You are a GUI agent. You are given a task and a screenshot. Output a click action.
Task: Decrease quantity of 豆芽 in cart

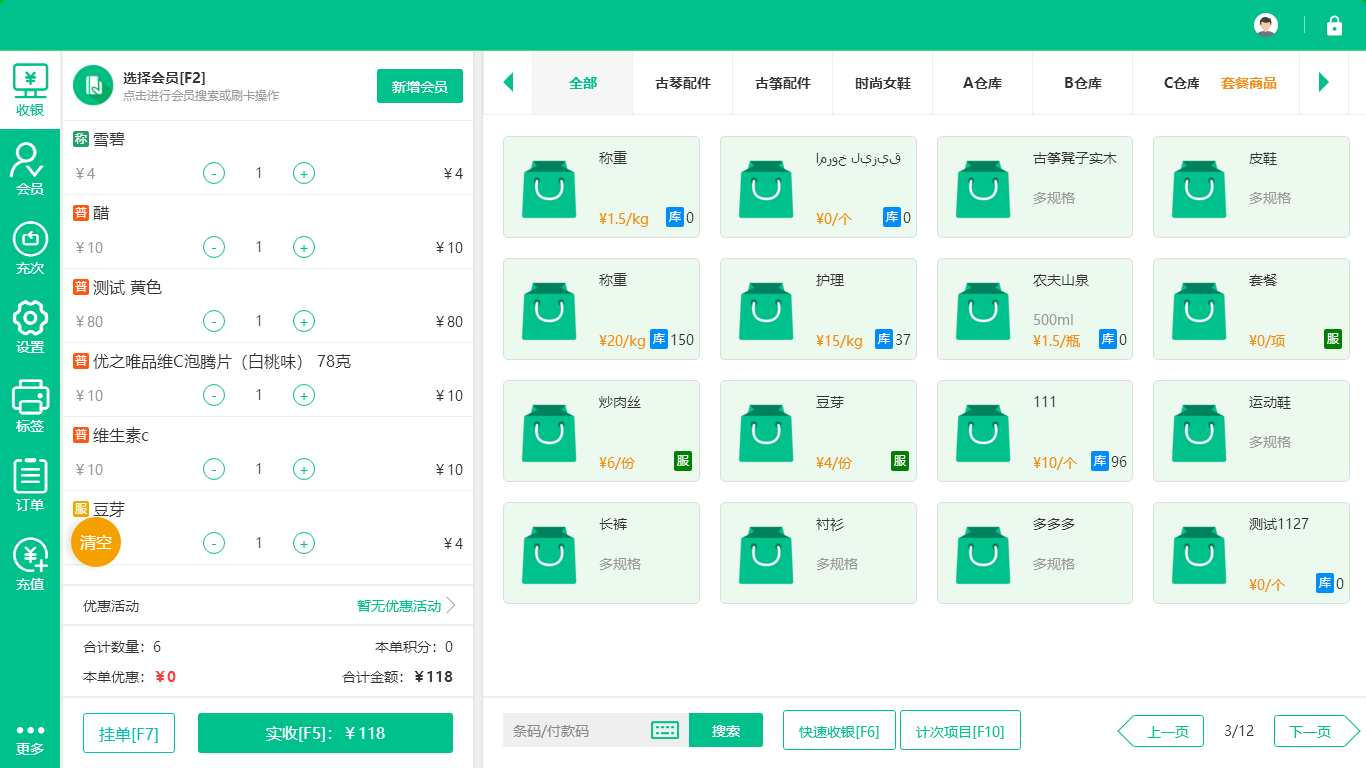pyautogui.click(x=214, y=543)
